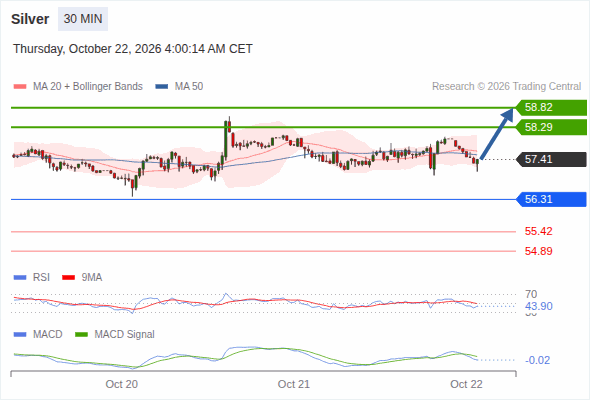590x400 pixels.
Task: Click the RSI legend blue swatch
Action: pos(20,278)
